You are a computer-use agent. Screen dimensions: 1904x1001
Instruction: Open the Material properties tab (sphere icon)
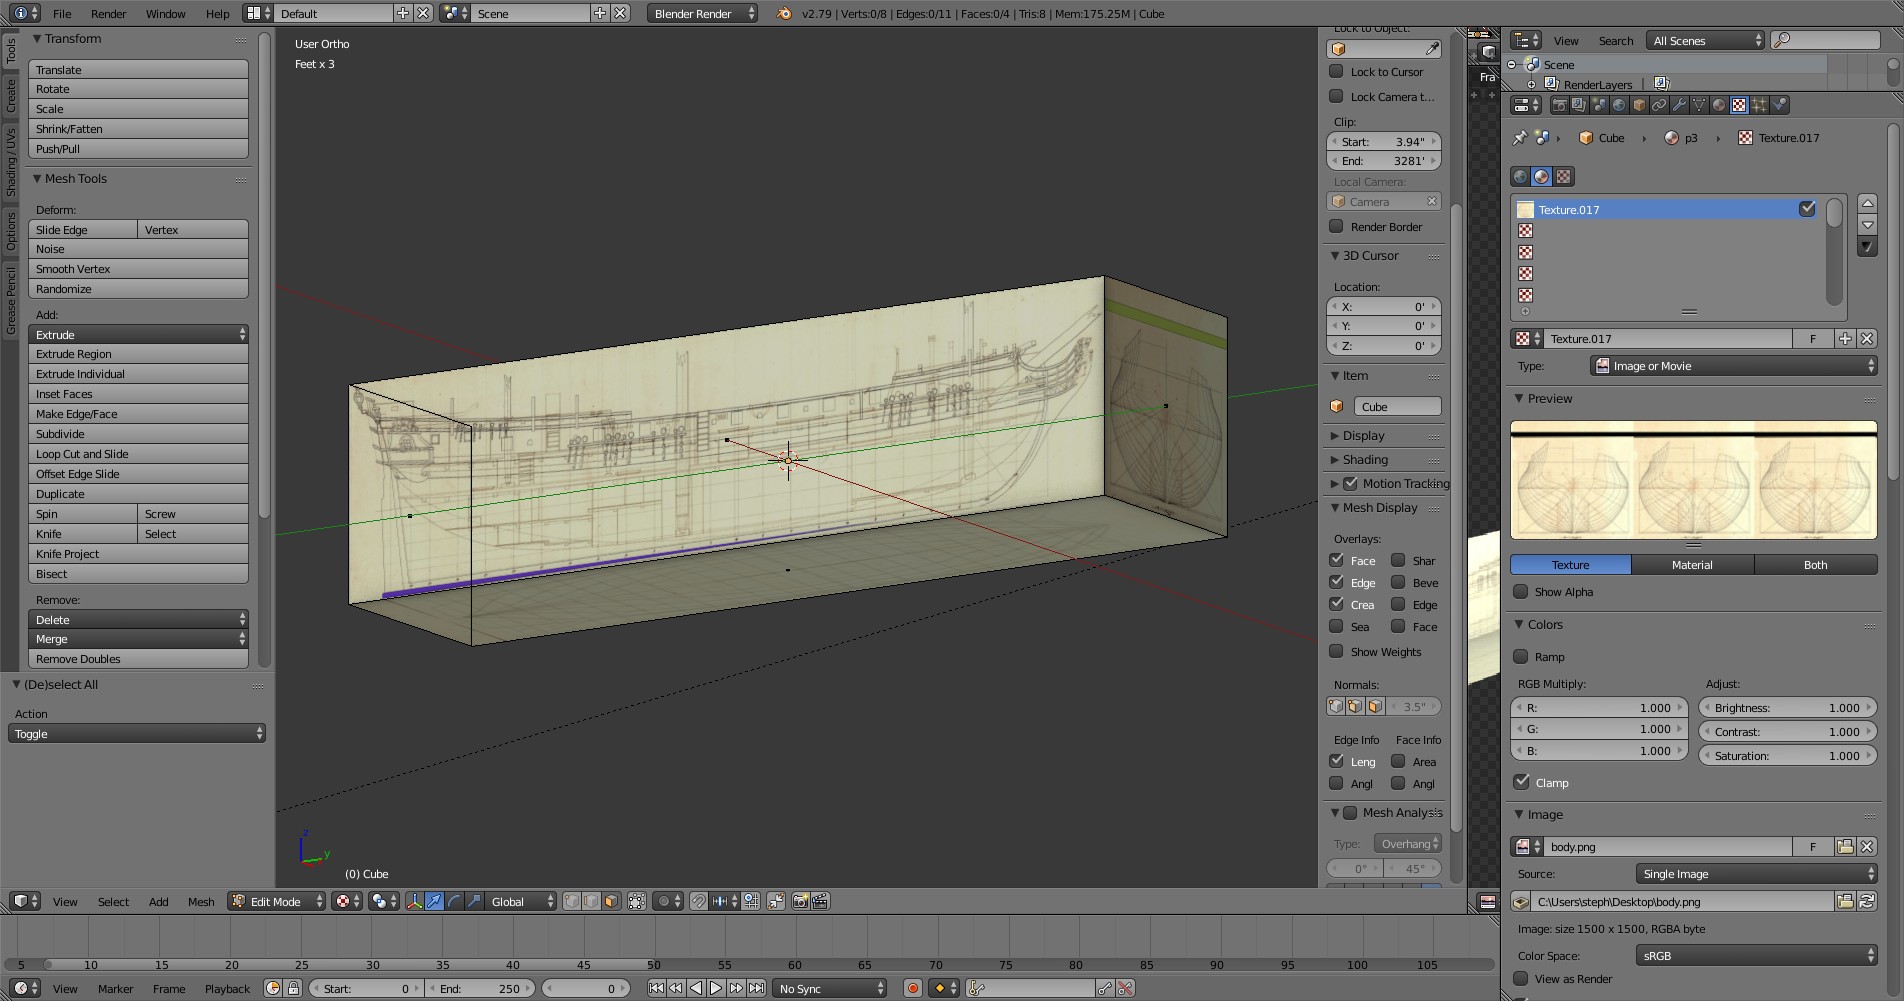click(1719, 105)
